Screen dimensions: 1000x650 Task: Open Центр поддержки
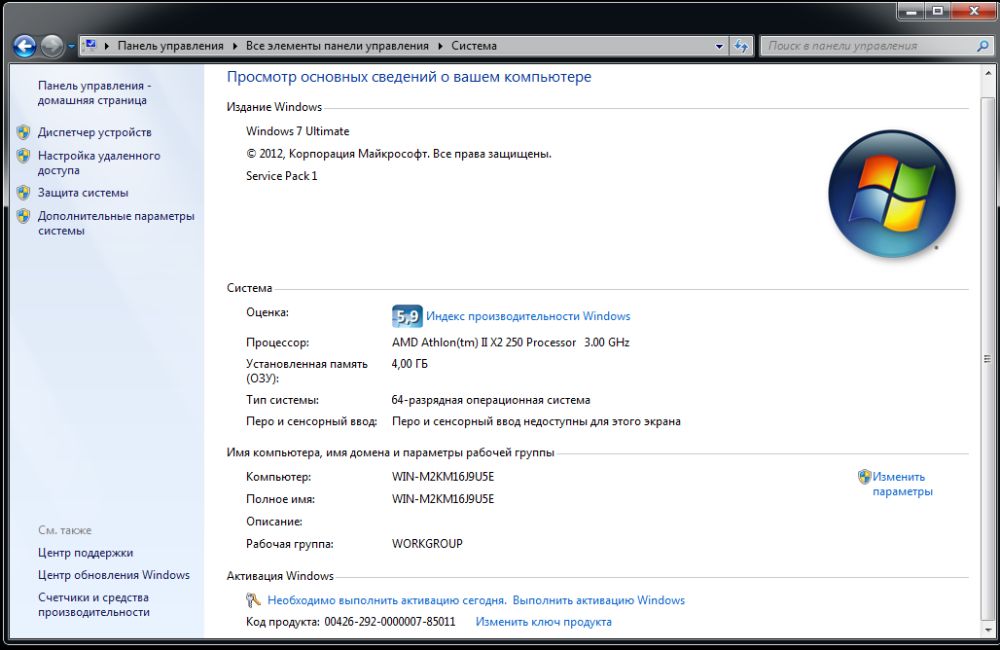click(85, 553)
